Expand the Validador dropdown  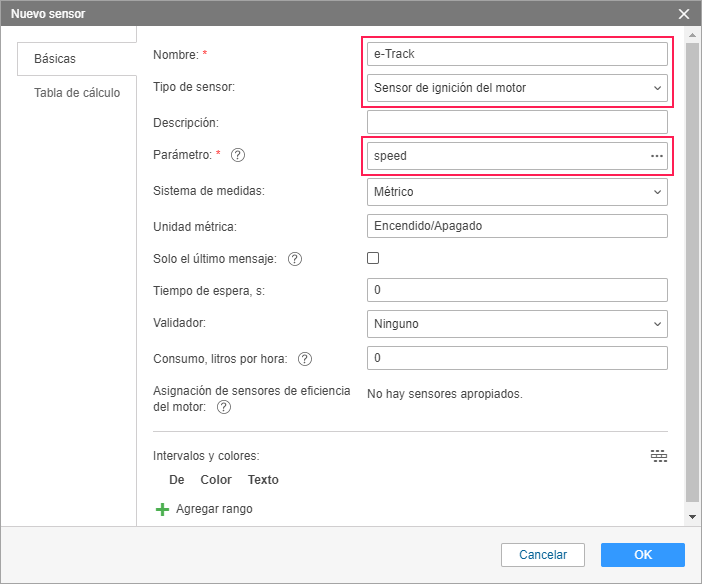(517, 324)
